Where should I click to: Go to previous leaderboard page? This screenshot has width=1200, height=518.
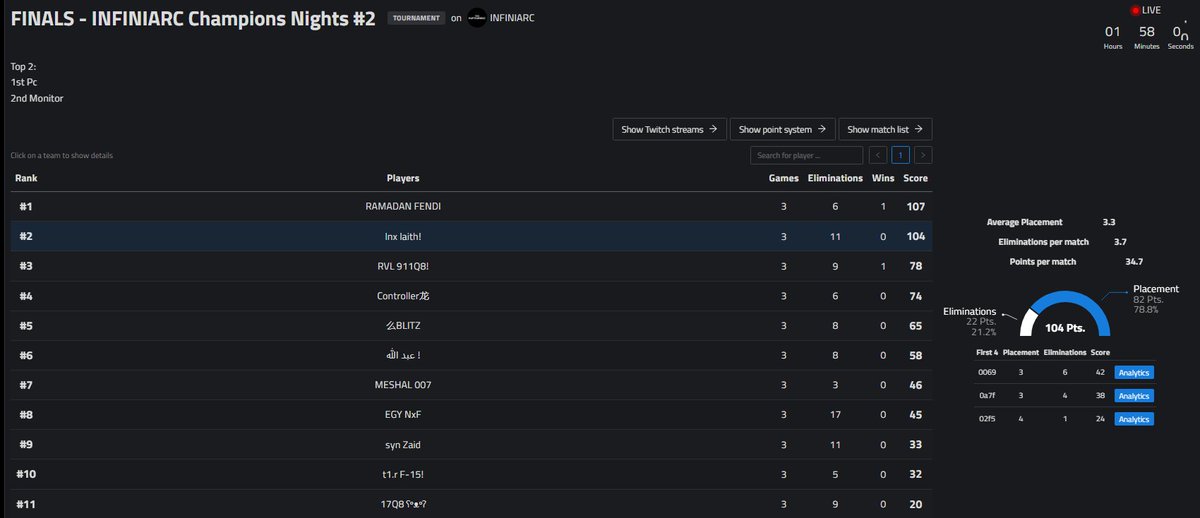pyautogui.click(x=878, y=155)
